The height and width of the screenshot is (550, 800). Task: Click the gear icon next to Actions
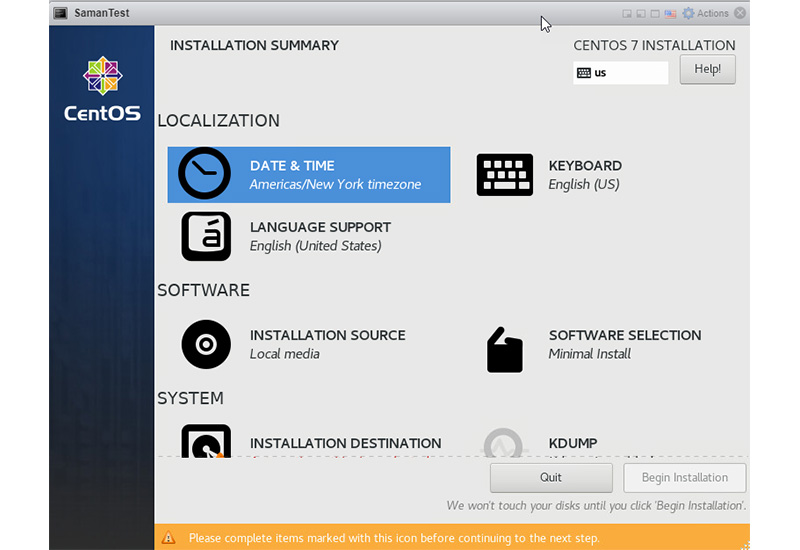pos(688,14)
